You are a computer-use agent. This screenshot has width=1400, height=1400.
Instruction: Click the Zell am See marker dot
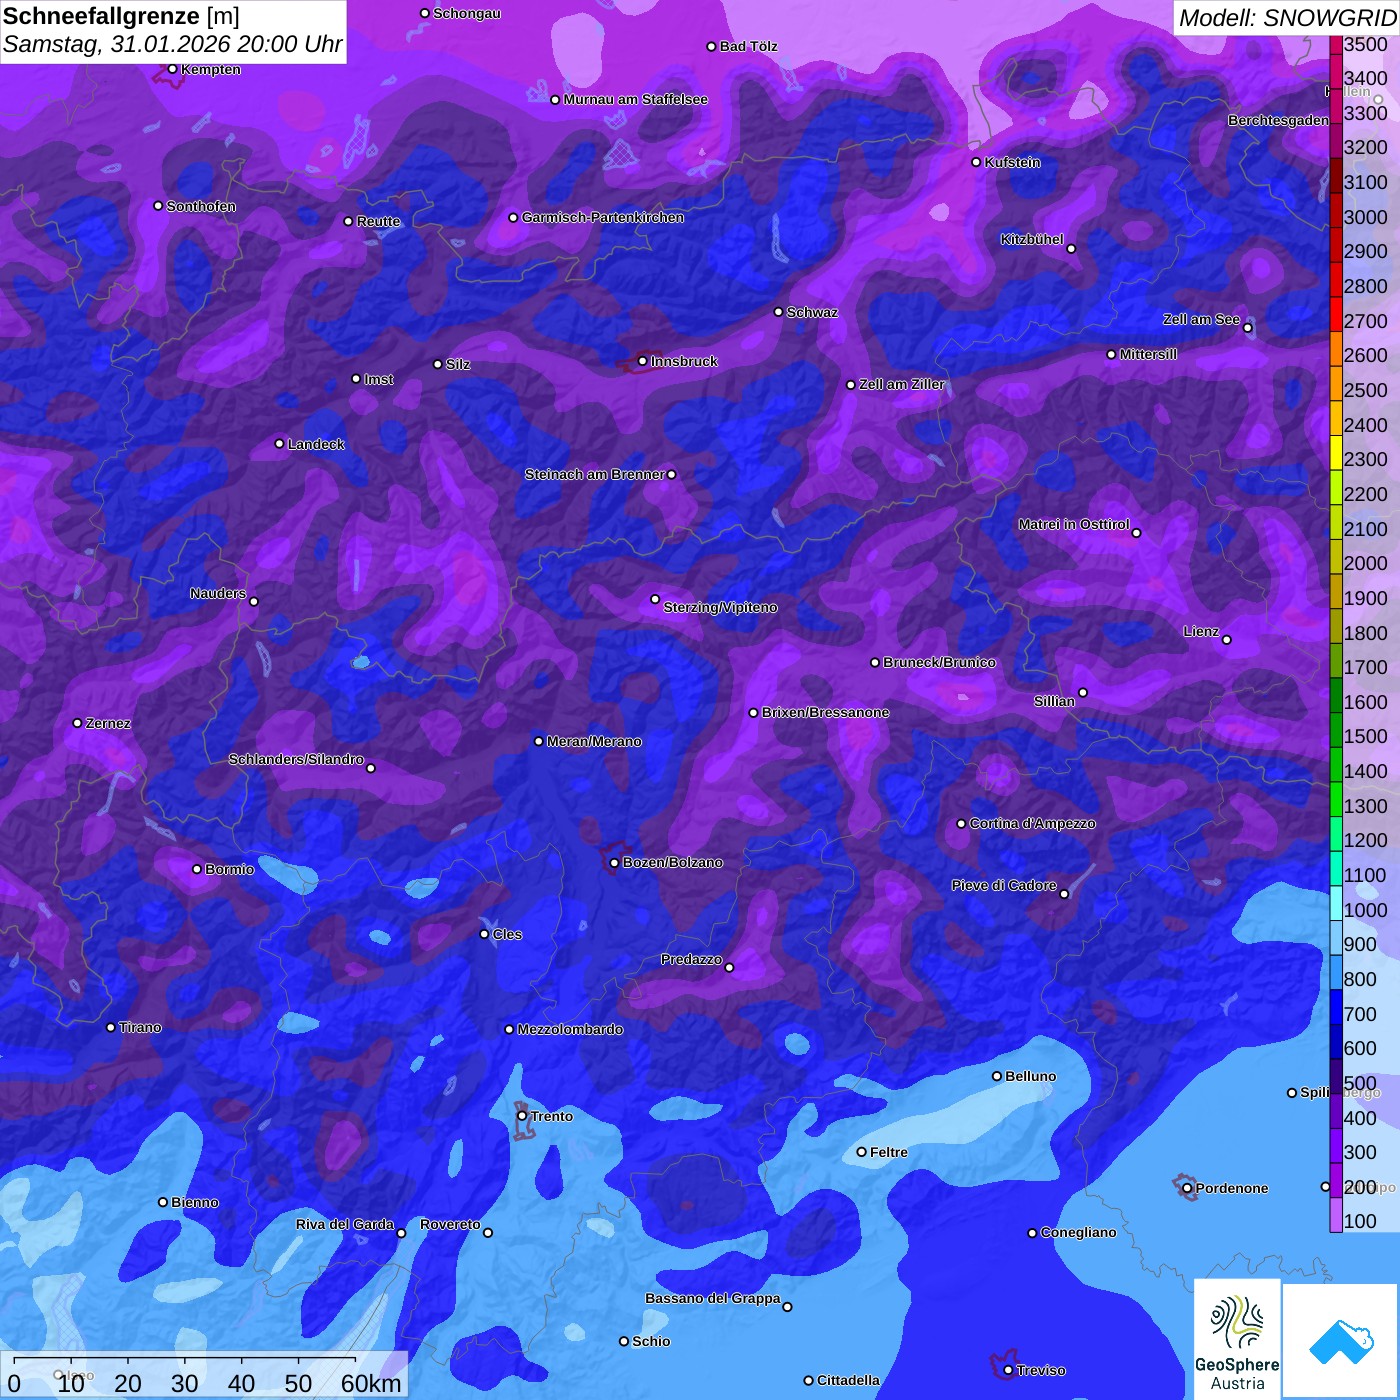coord(1247,328)
